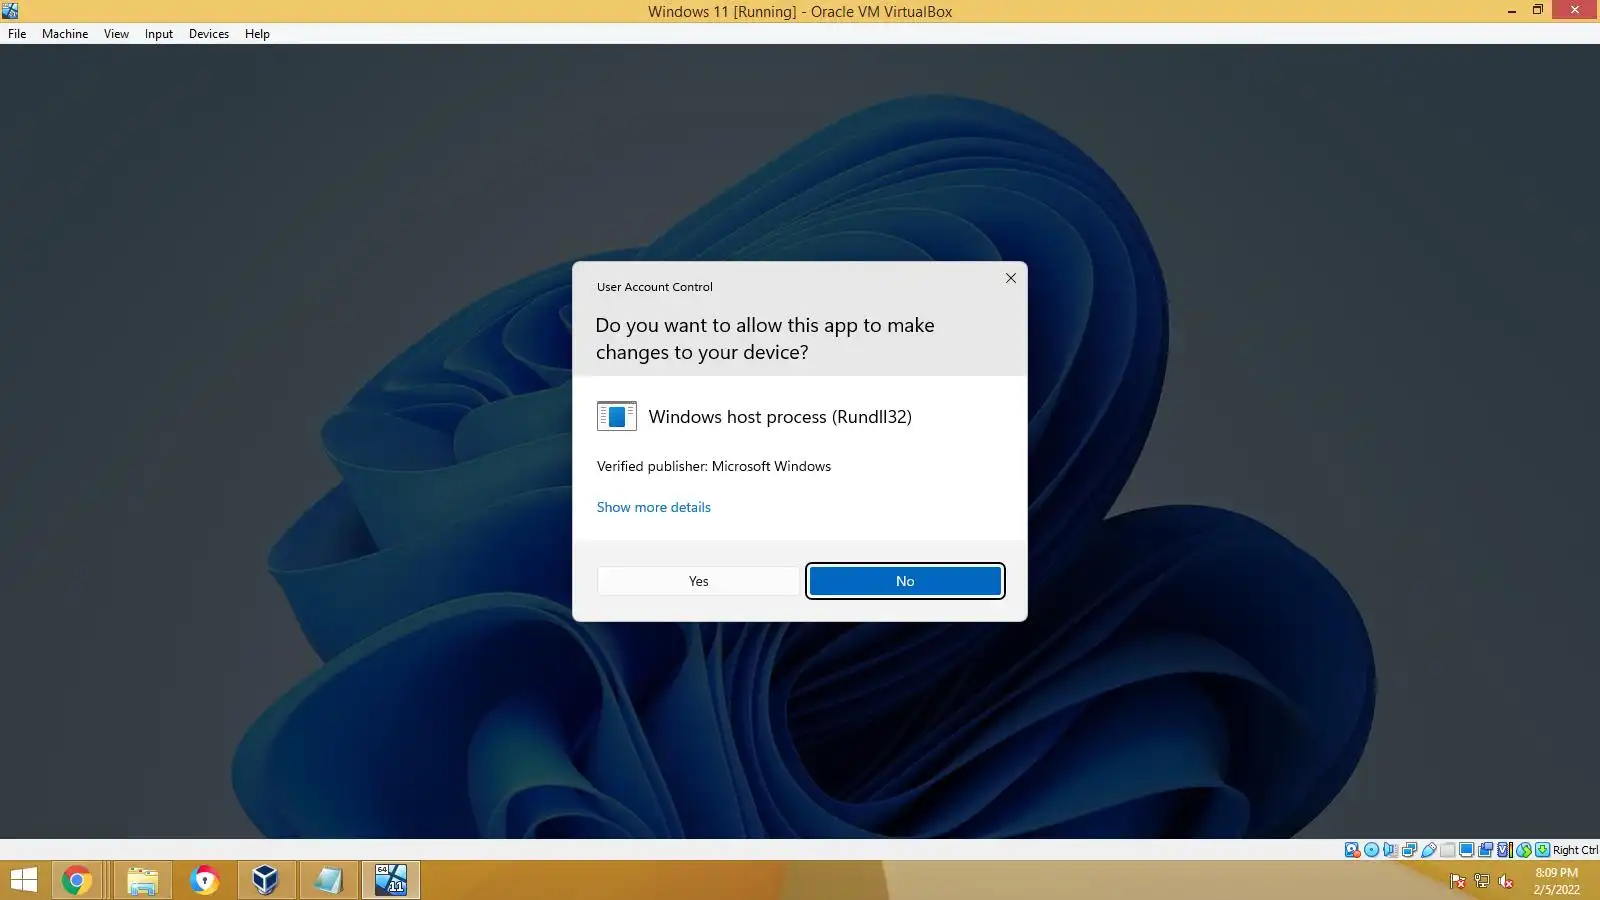Click the keyboard capture arrow icon
This screenshot has height=900, width=1600.
pyautogui.click(x=1542, y=850)
